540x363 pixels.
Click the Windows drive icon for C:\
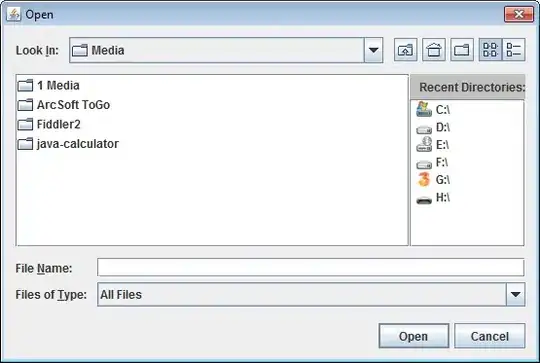click(424, 110)
